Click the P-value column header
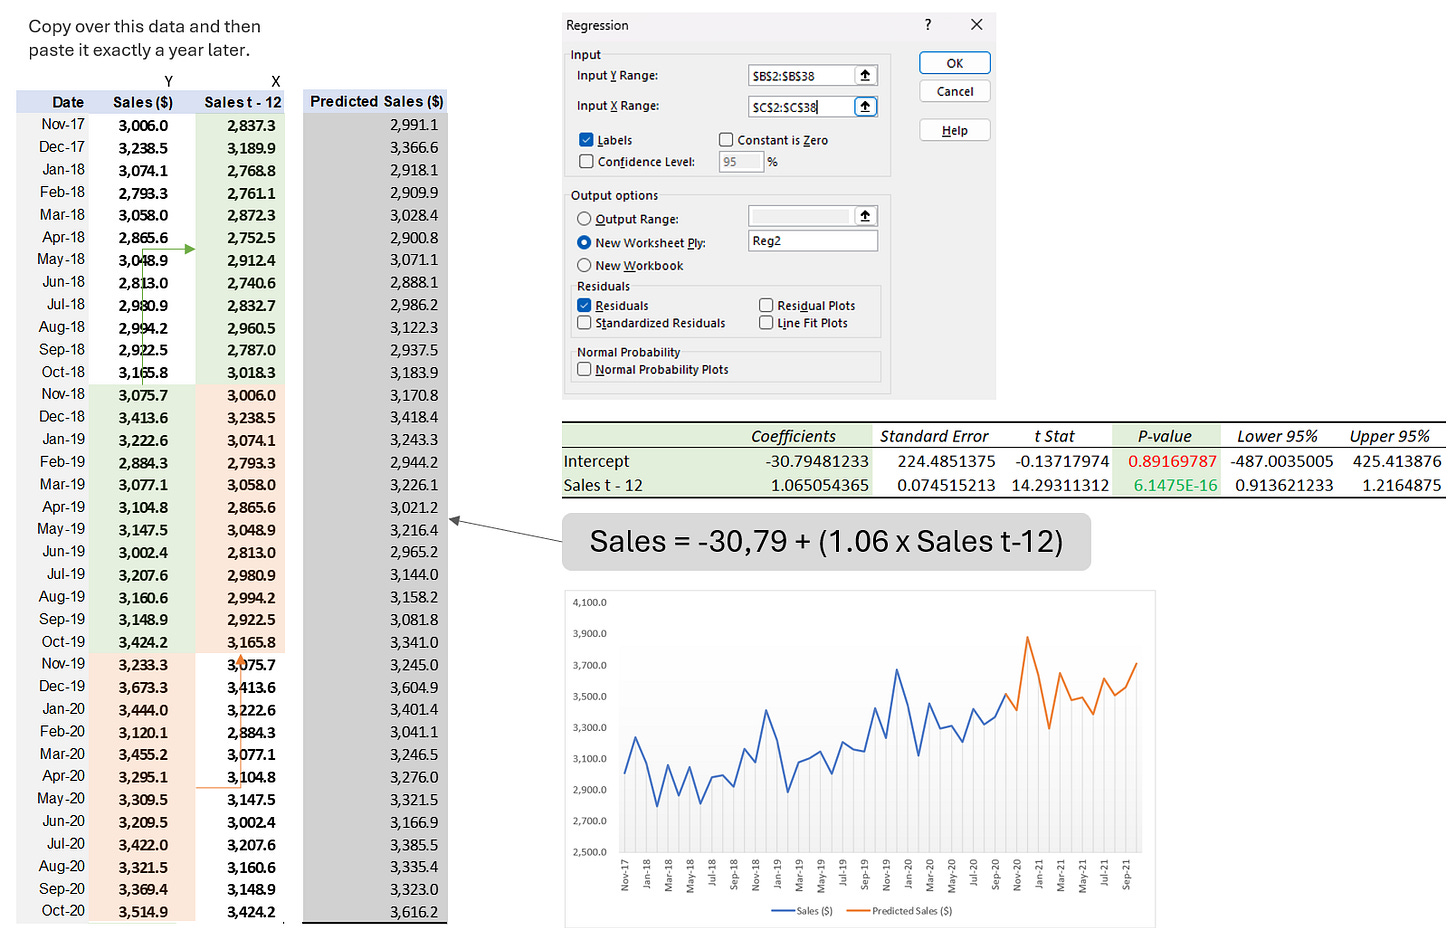 [1165, 436]
